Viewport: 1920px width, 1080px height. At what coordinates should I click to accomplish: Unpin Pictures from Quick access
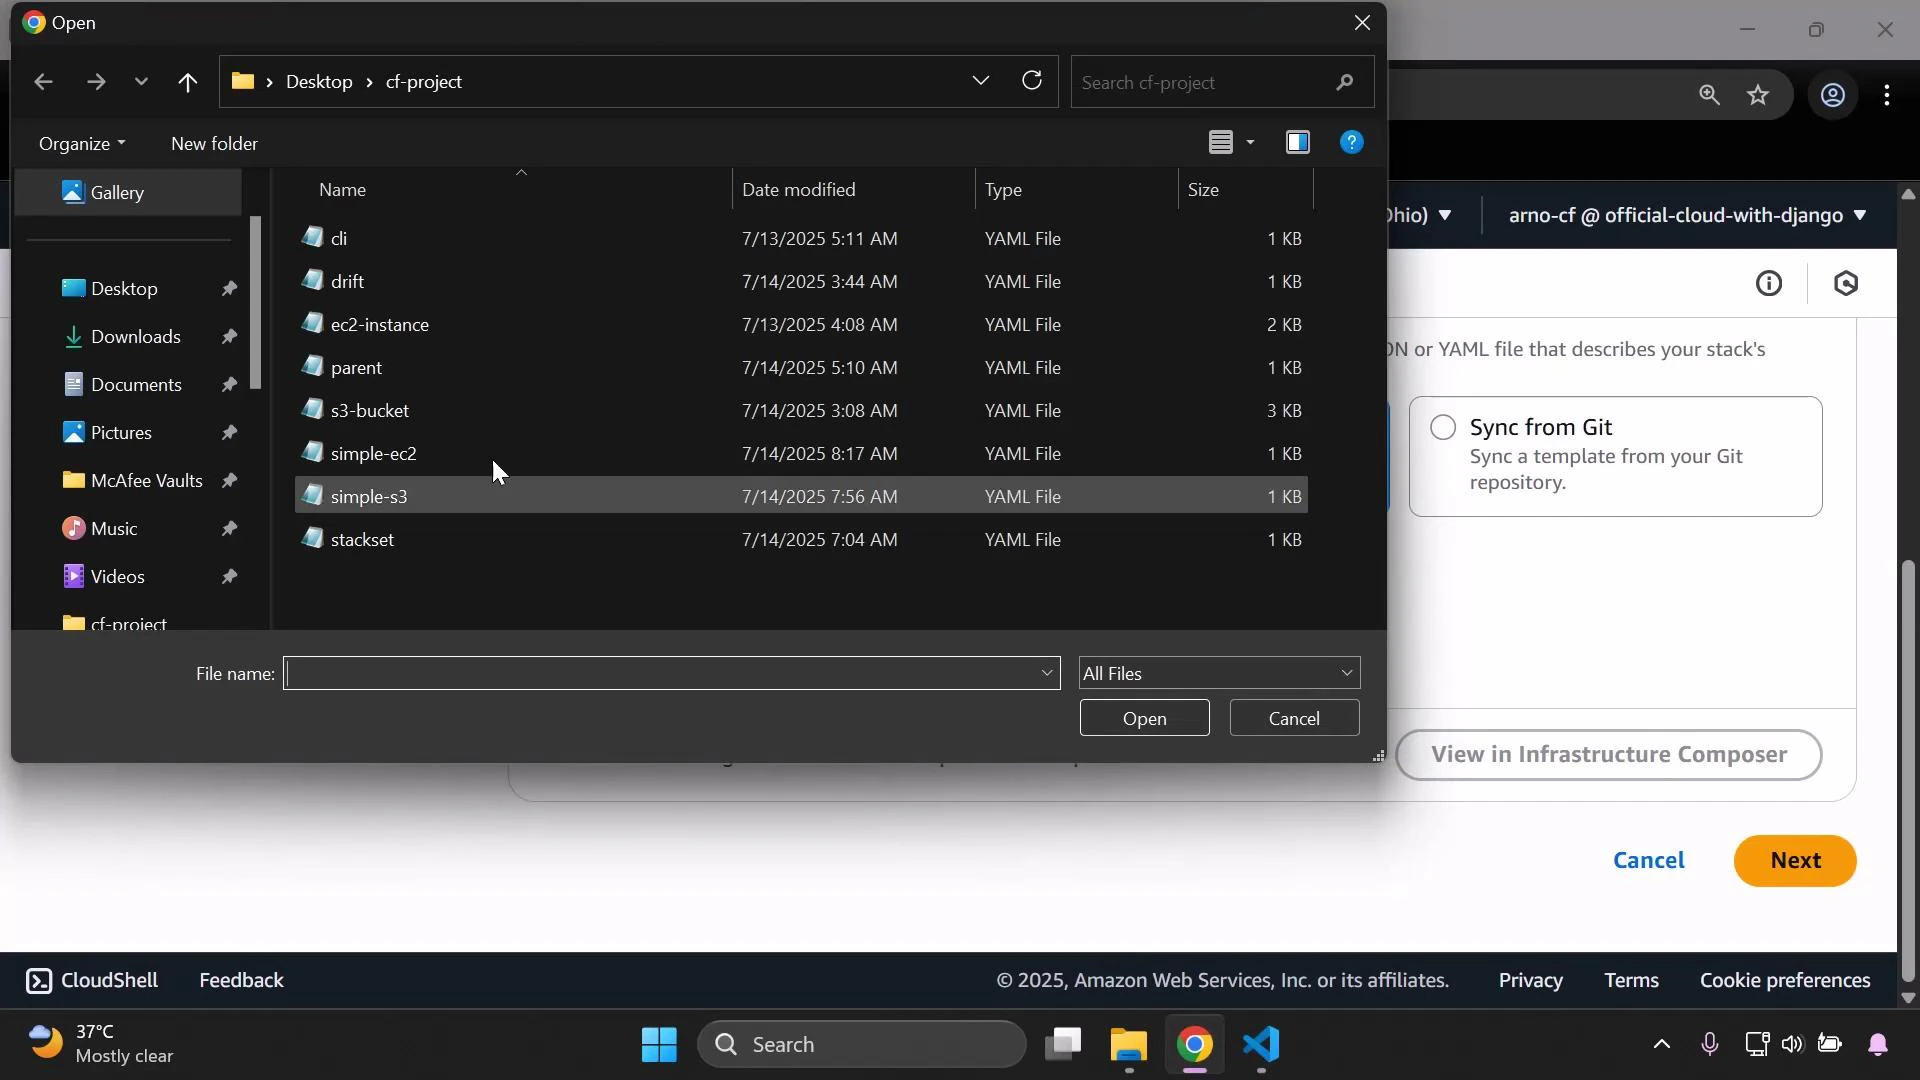point(230,432)
